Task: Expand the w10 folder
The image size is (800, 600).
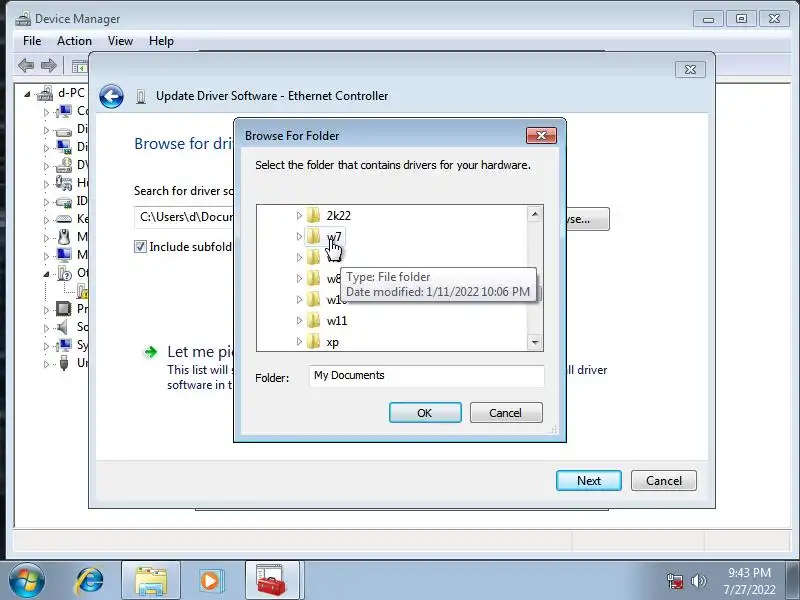Action: coord(299,299)
